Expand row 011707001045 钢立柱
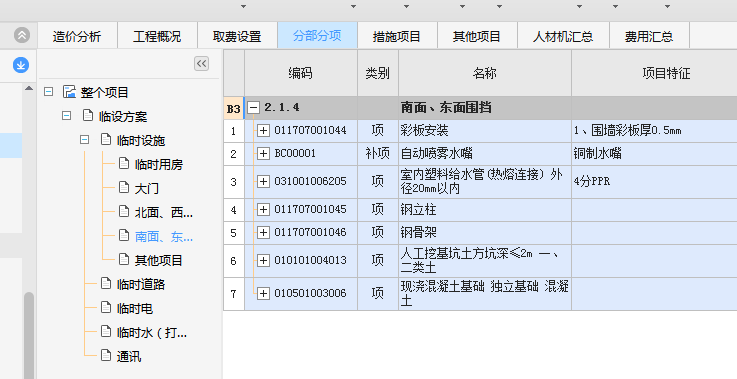 click(x=263, y=210)
